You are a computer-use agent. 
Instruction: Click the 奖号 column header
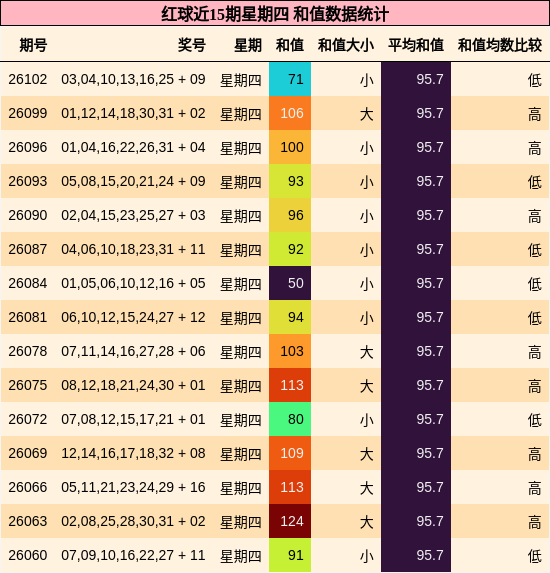tap(191, 45)
